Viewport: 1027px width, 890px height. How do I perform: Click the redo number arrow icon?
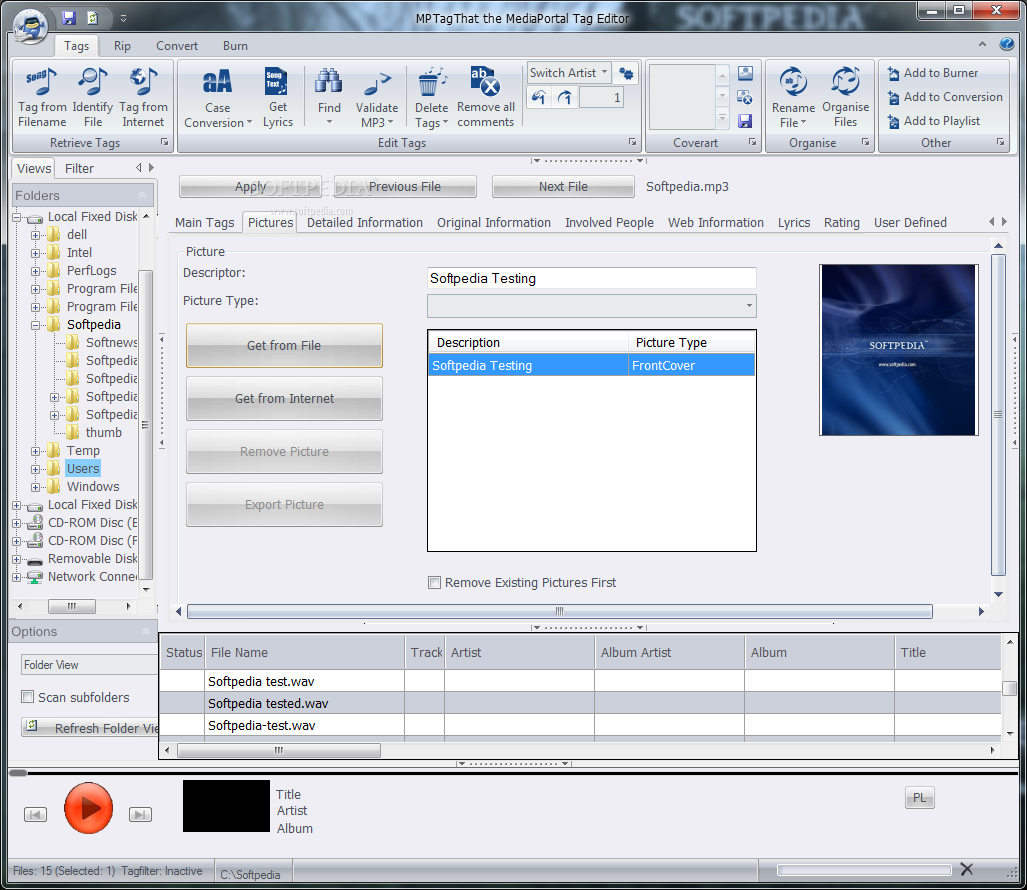pyautogui.click(x=565, y=98)
